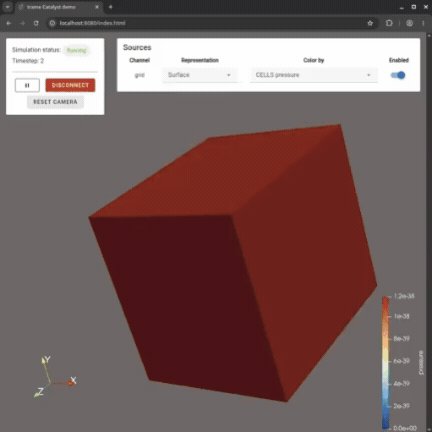Viewport: 432px width, 432px height.
Task: Open the Color by dropdown showing CELLS pressure
Action: tap(314, 75)
